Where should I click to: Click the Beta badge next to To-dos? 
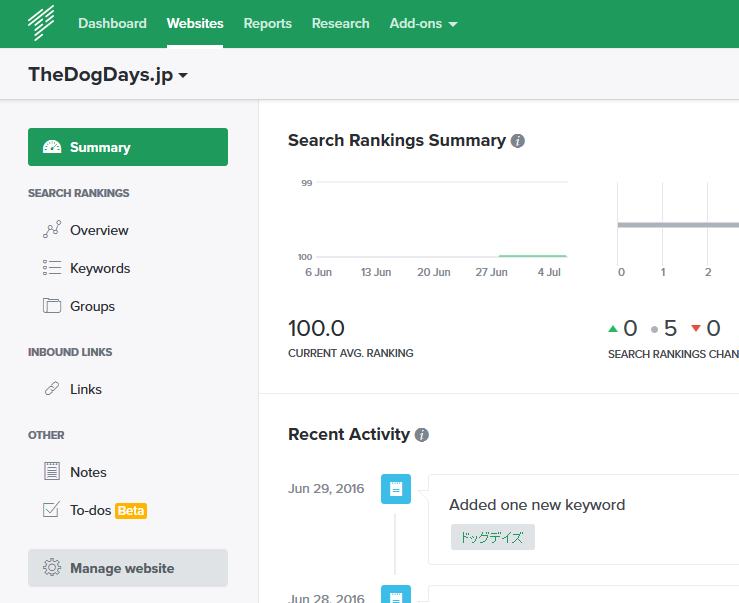tap(131, 511)
